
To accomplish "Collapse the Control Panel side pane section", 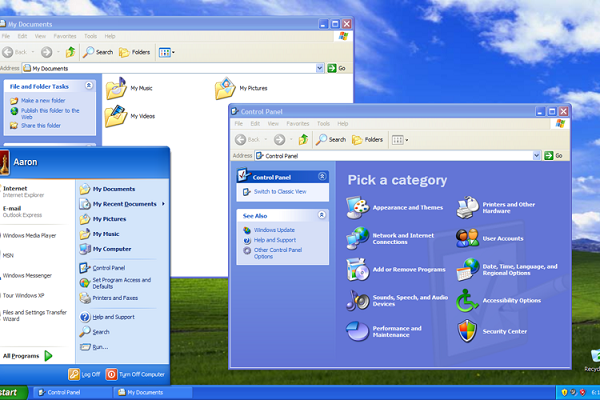I will click(x=322, y=176).
